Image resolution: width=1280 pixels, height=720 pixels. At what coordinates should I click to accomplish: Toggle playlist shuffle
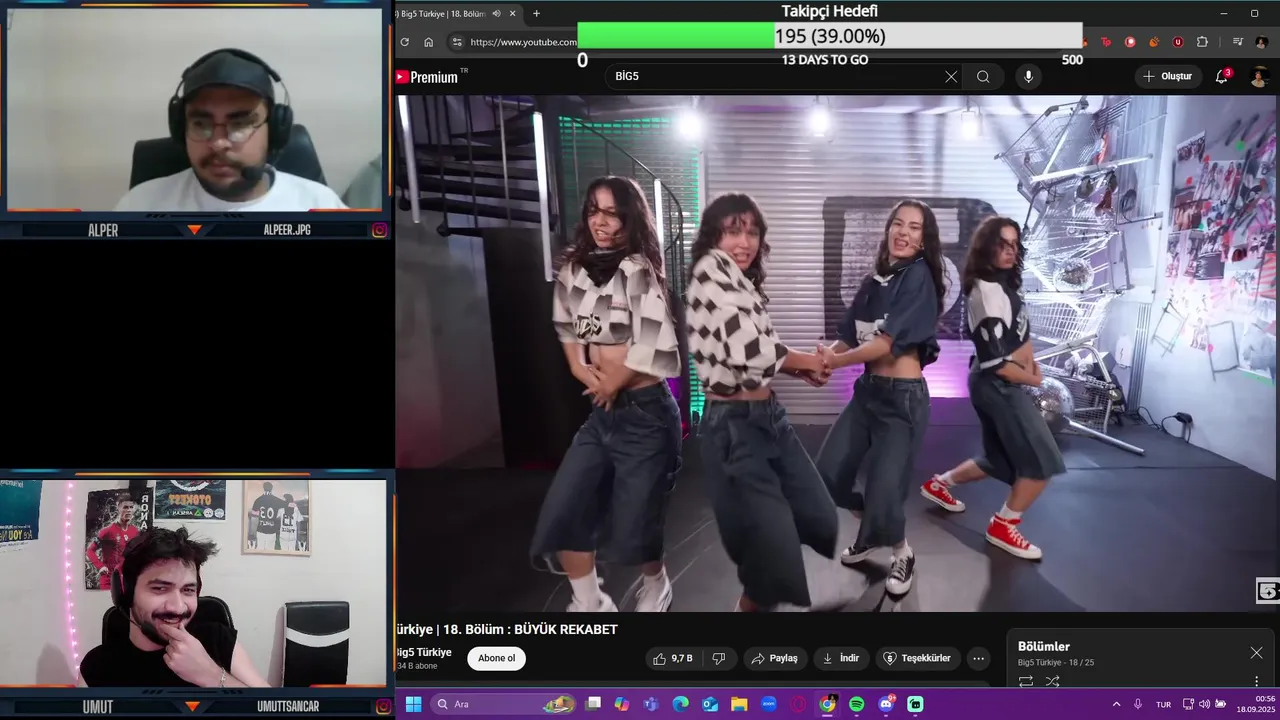(1052, 682)
